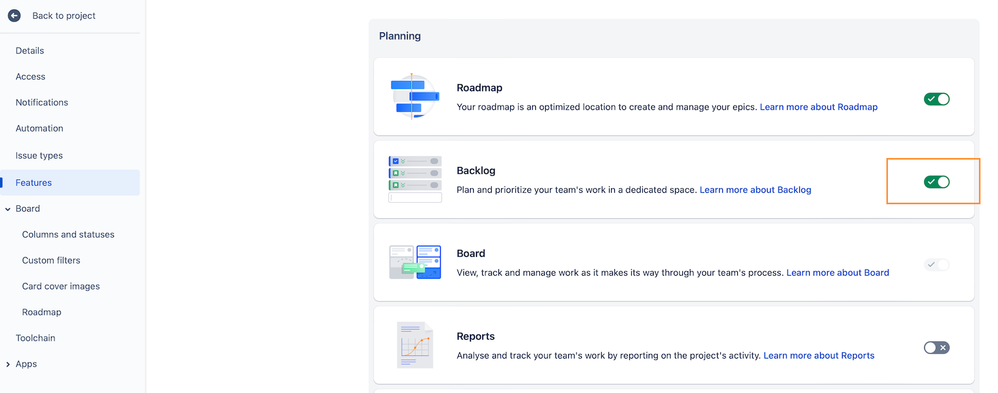Click the Reports chart illustration icon
998x393 pixels.
coord(415,345)
